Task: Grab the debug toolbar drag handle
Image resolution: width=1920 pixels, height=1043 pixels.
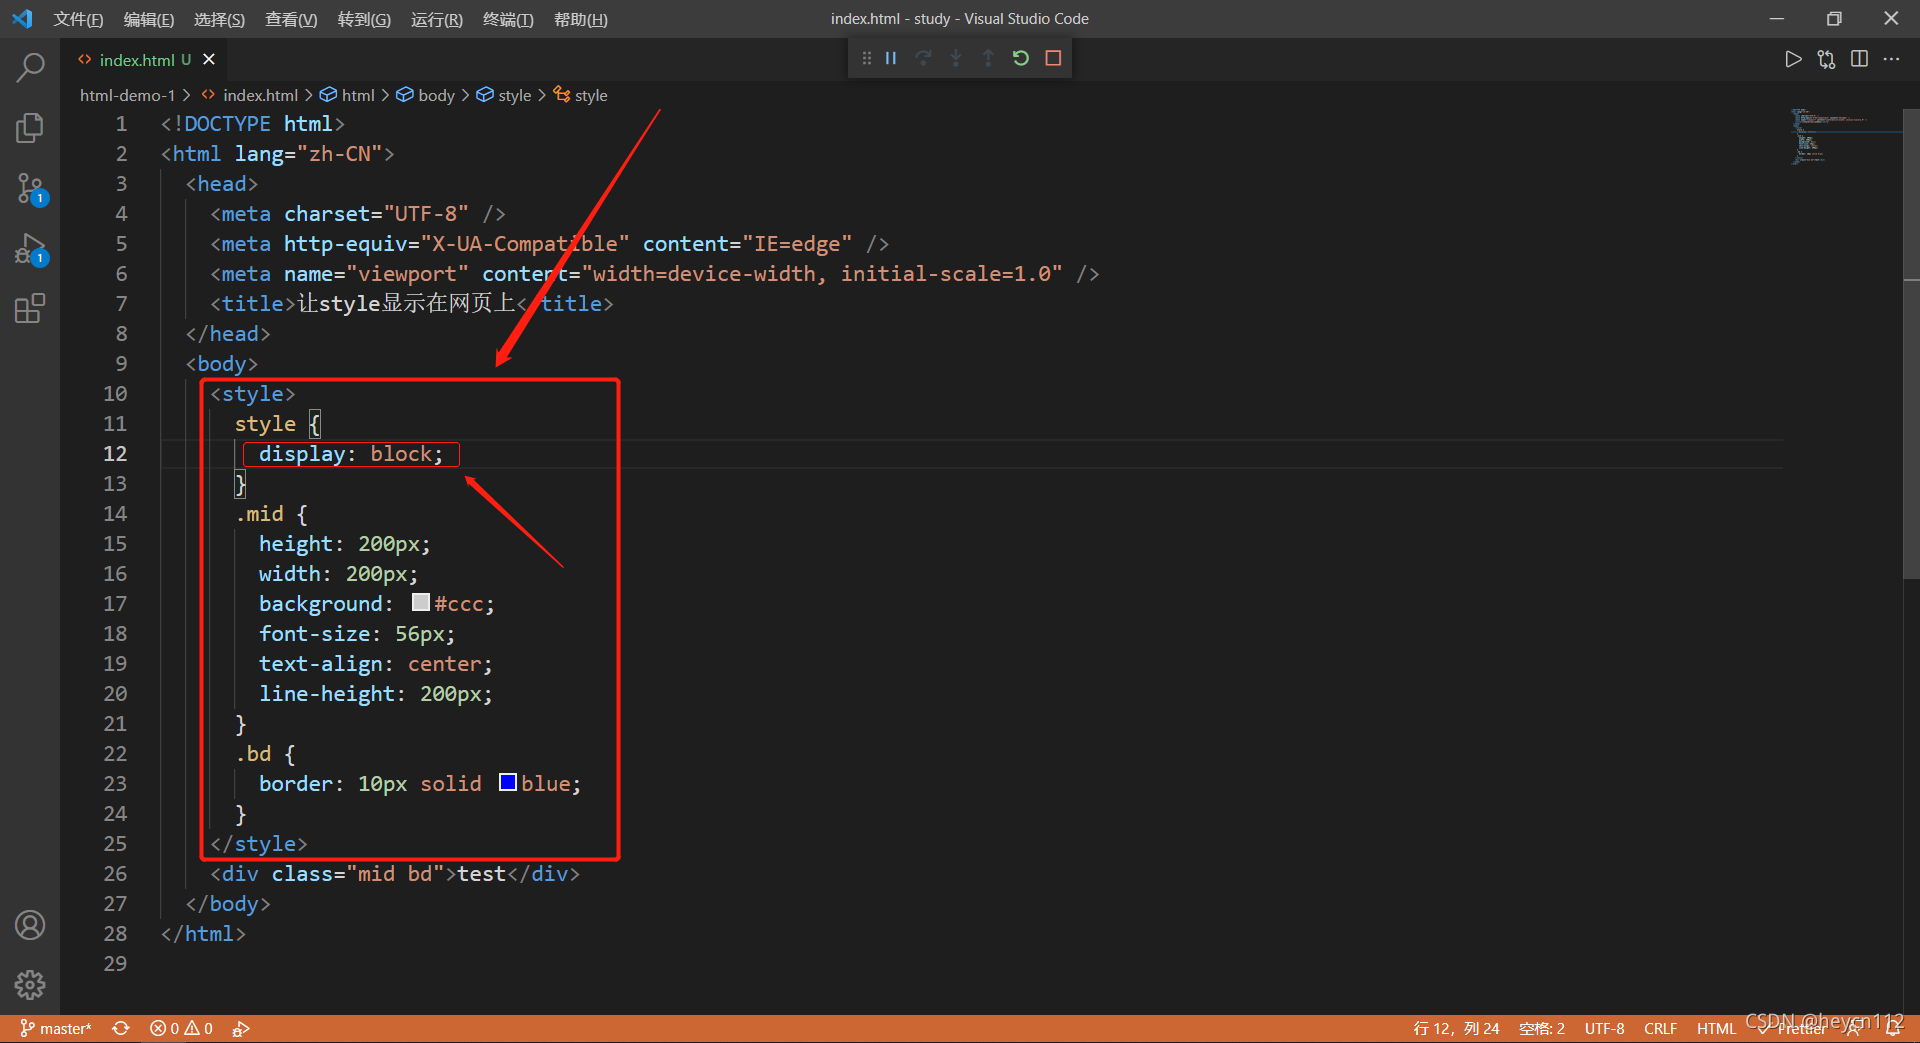Action: coord(866,58)
